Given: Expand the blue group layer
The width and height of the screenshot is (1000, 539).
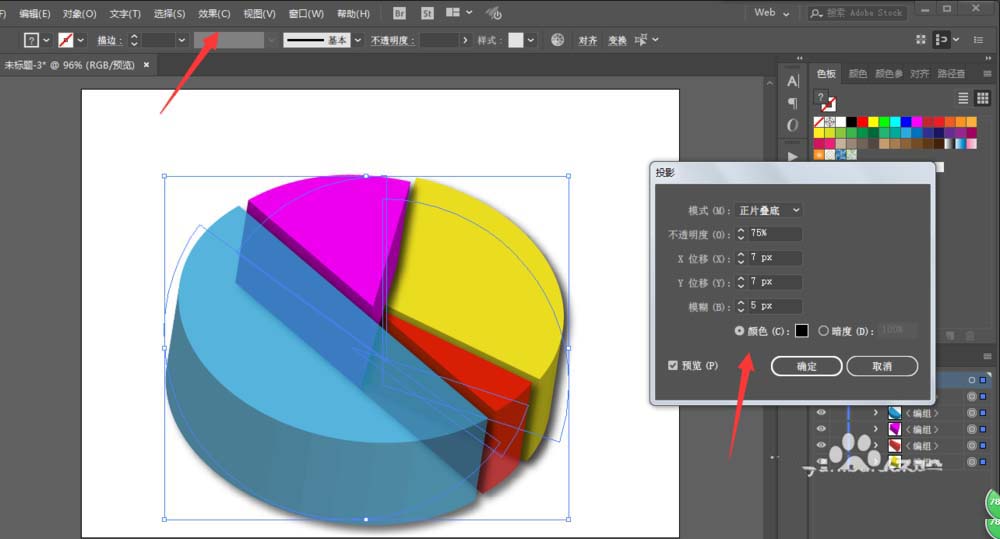Looking at the screenshot, I should coord(876,413).
